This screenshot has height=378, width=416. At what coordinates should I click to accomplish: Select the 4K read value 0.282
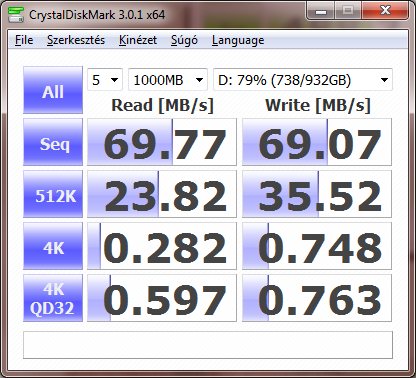pos(162,246)
